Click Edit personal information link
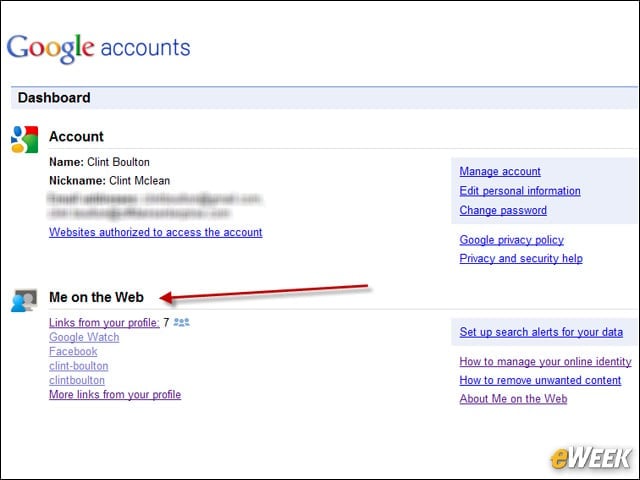 click(x=520, y=191)
